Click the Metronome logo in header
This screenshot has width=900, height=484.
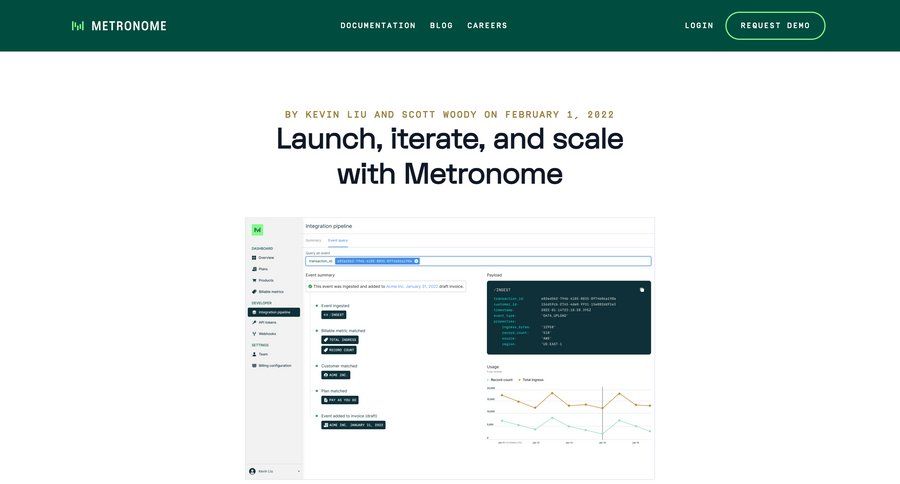click(x=119, y=26)
